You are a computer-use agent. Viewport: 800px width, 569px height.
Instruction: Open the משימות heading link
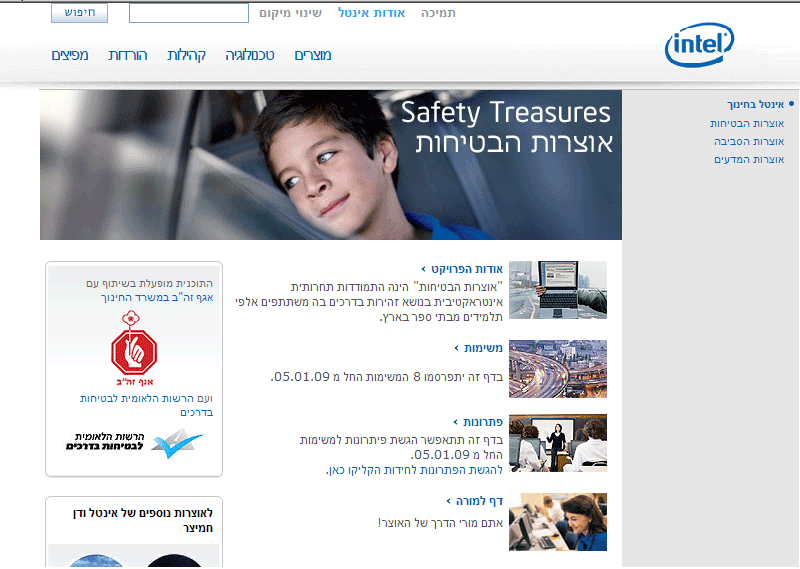click(483, 348)
